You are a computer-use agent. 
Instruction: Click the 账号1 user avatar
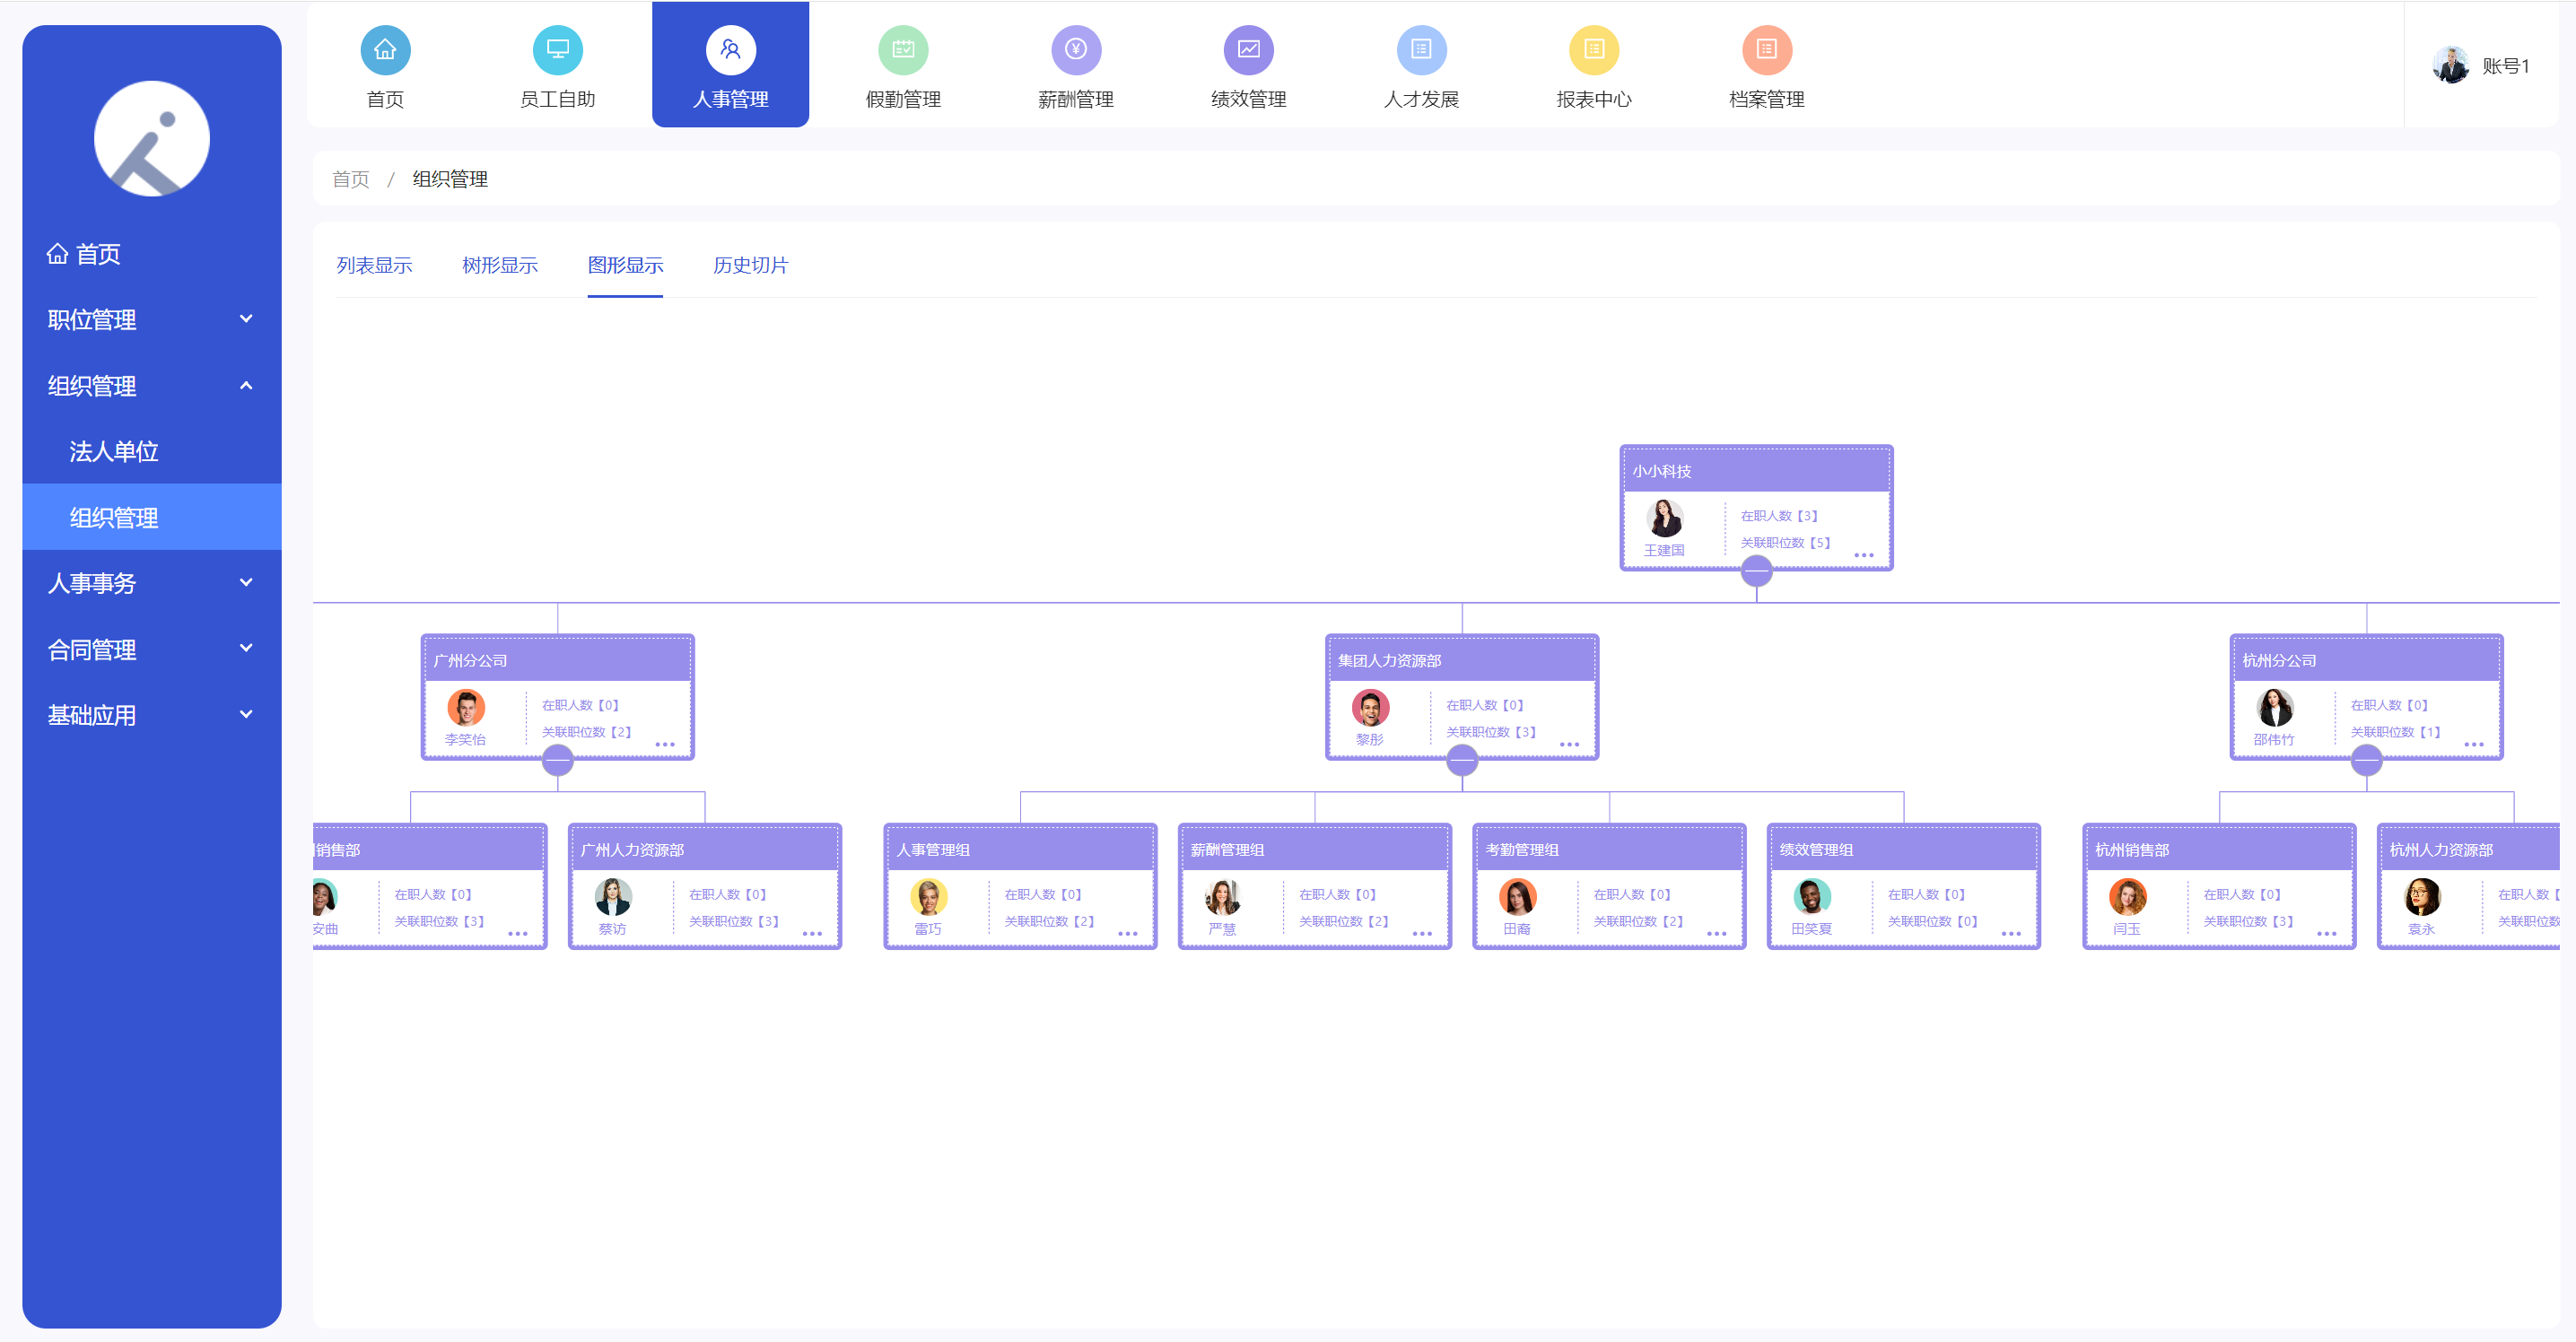point(2451,64)
